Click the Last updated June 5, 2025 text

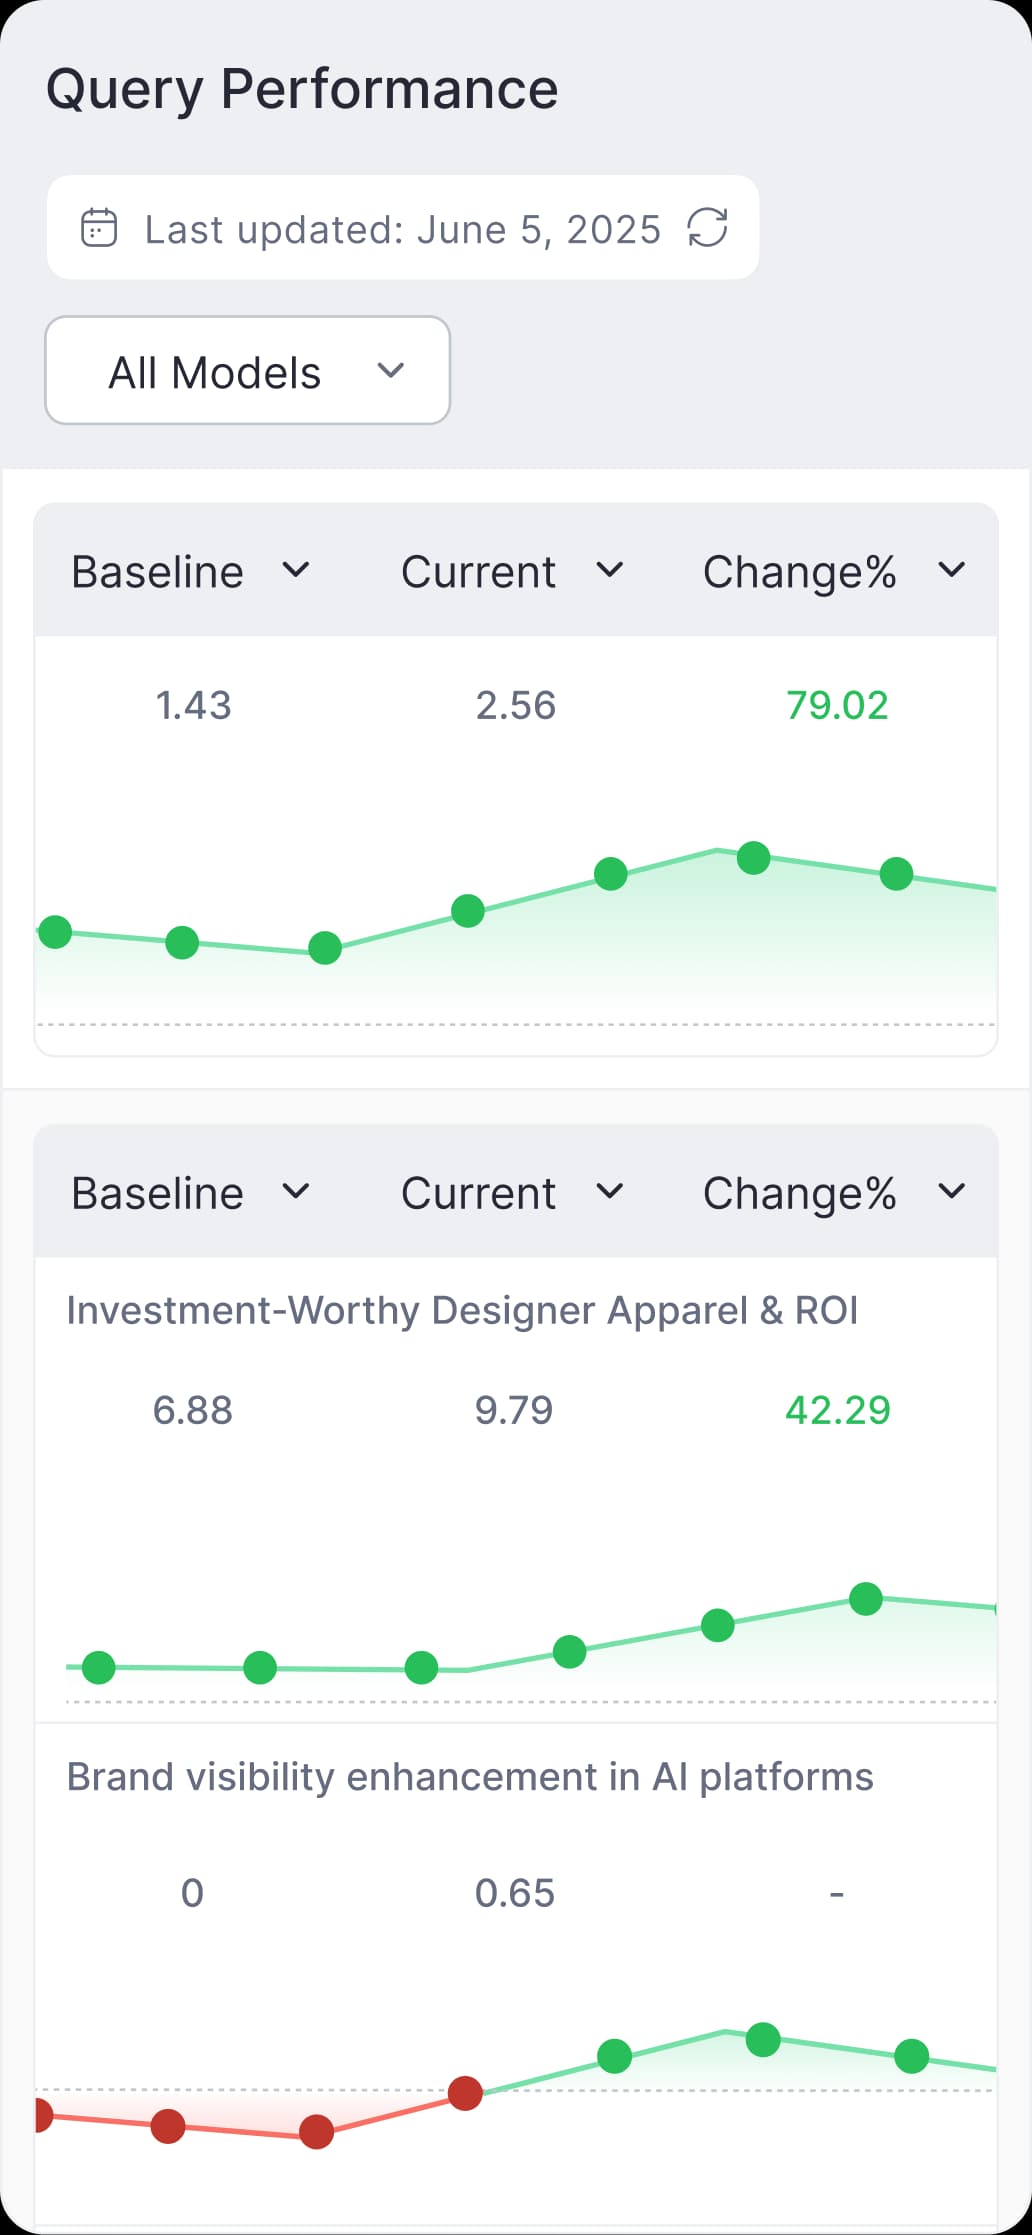click(x=402, y=230)
